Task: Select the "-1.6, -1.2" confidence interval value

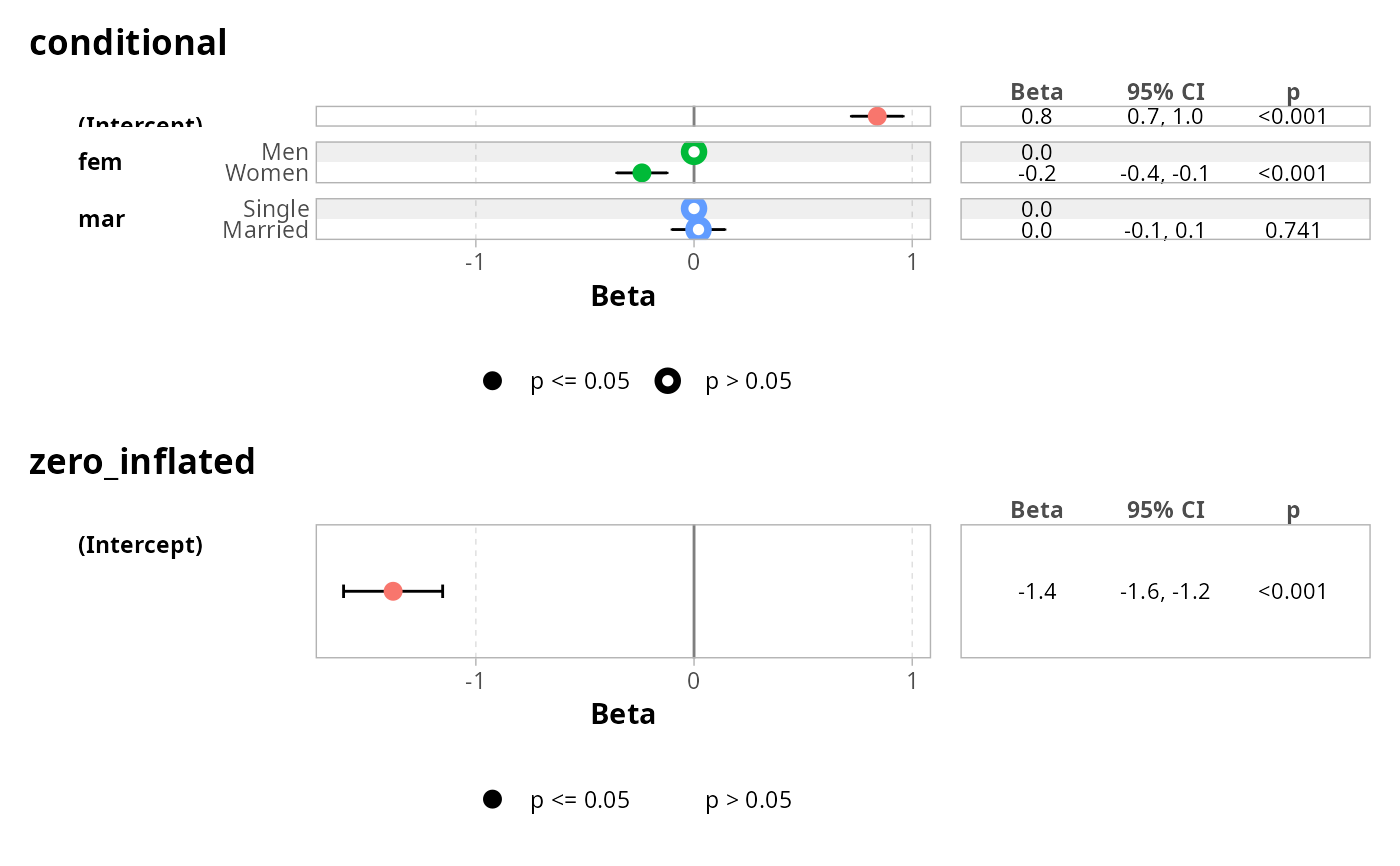Action: pos(1165,592)
